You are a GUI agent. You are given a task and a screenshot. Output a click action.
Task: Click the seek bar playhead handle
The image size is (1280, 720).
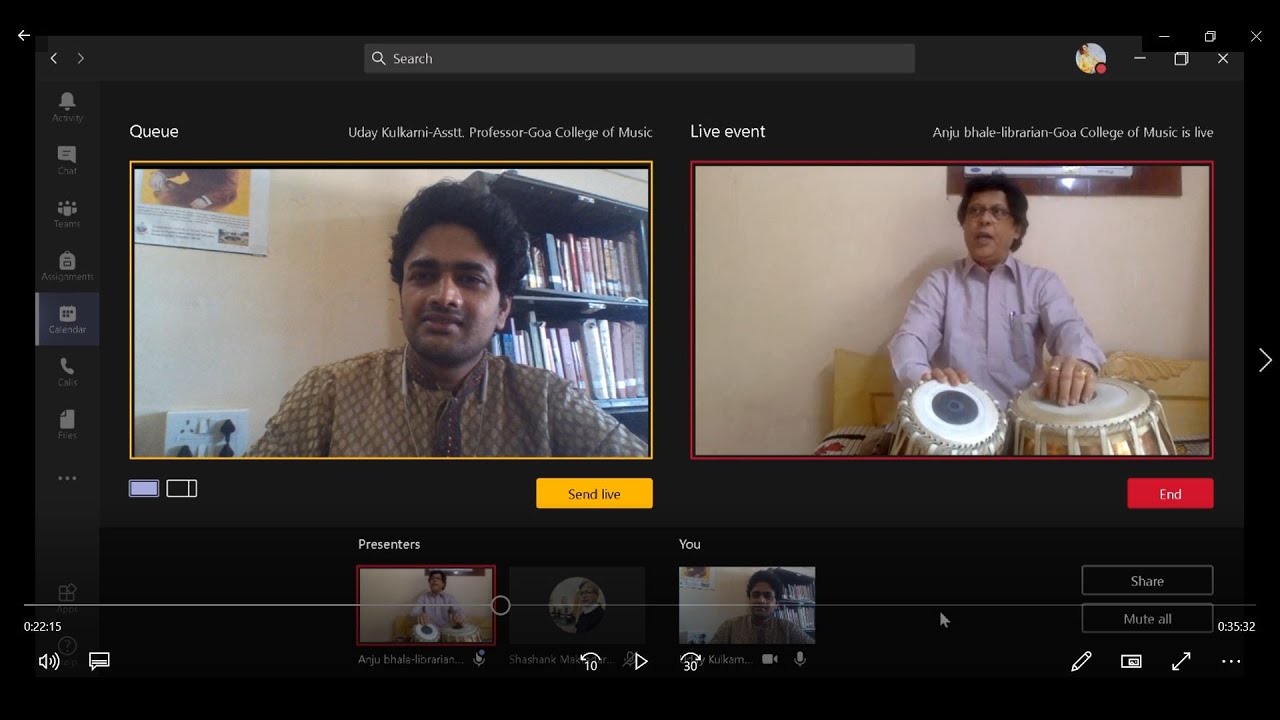point(501,605)
